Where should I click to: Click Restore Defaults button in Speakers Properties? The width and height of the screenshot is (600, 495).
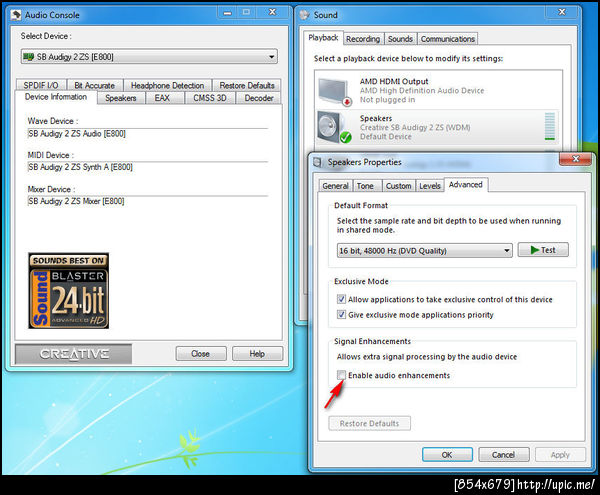click(370, 423)
